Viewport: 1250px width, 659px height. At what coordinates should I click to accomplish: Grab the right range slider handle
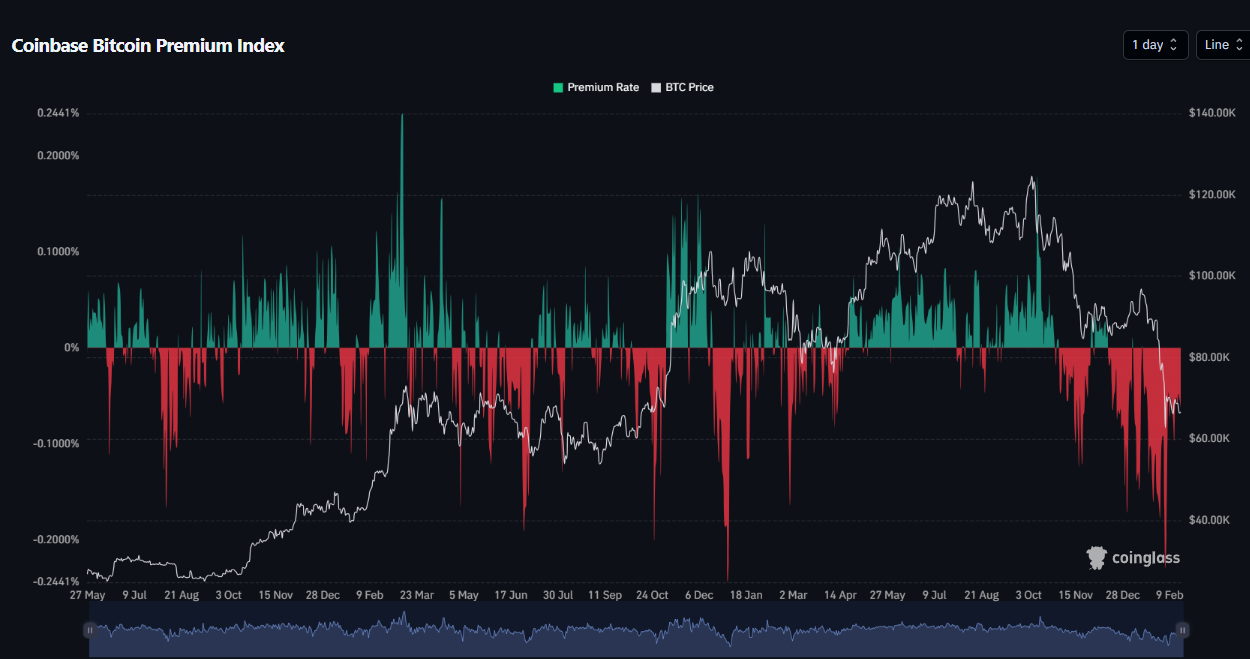pos(1182,630)
